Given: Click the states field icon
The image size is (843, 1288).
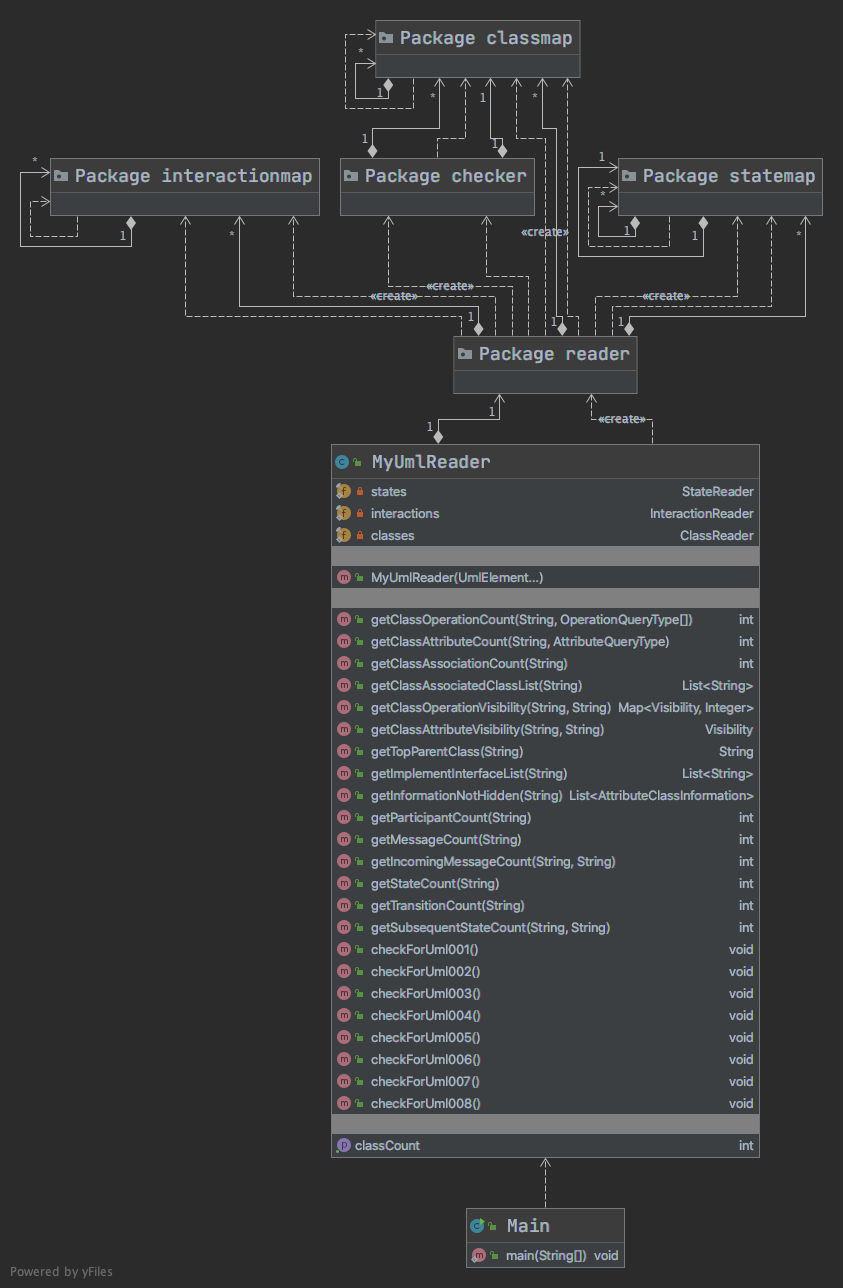Looking at the screenshot, I should click(x=343, y=491).
